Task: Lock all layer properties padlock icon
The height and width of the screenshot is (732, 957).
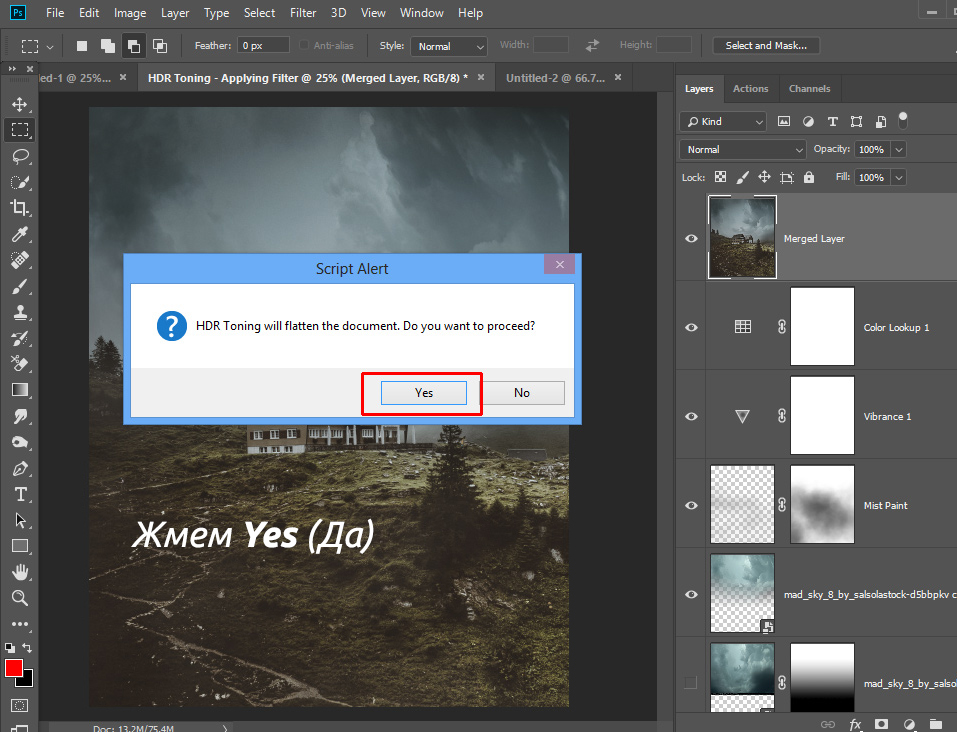Action: 809,177
